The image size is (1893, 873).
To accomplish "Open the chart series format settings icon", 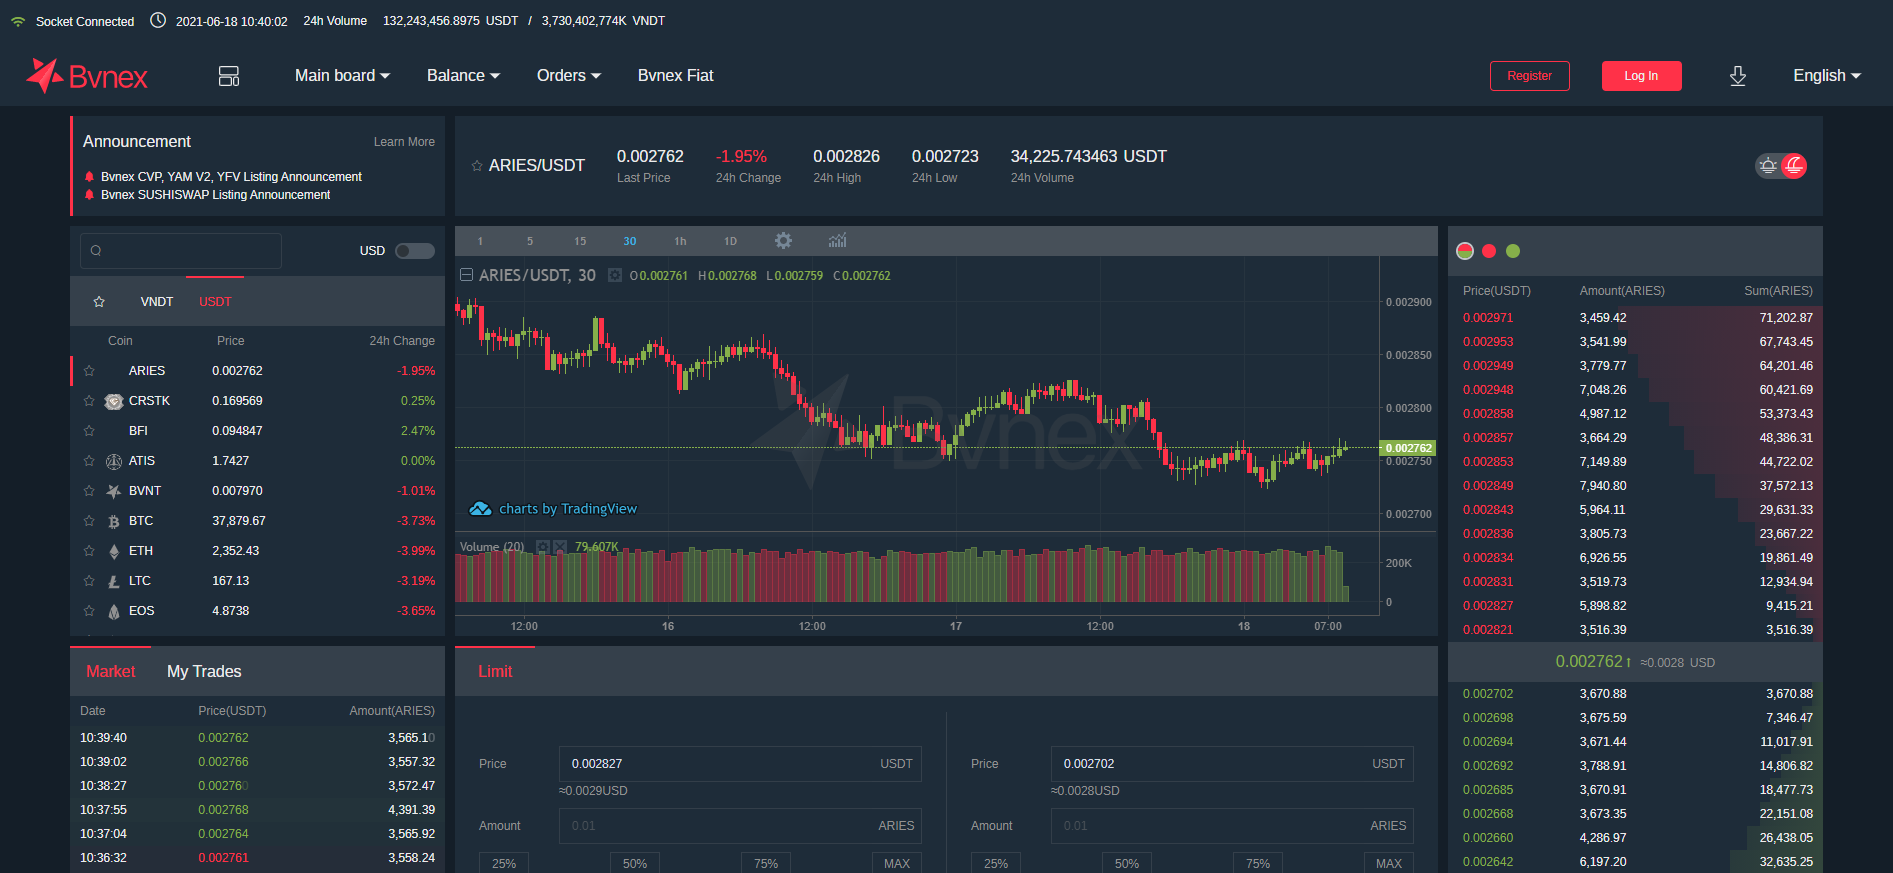I will pos(615,275).
